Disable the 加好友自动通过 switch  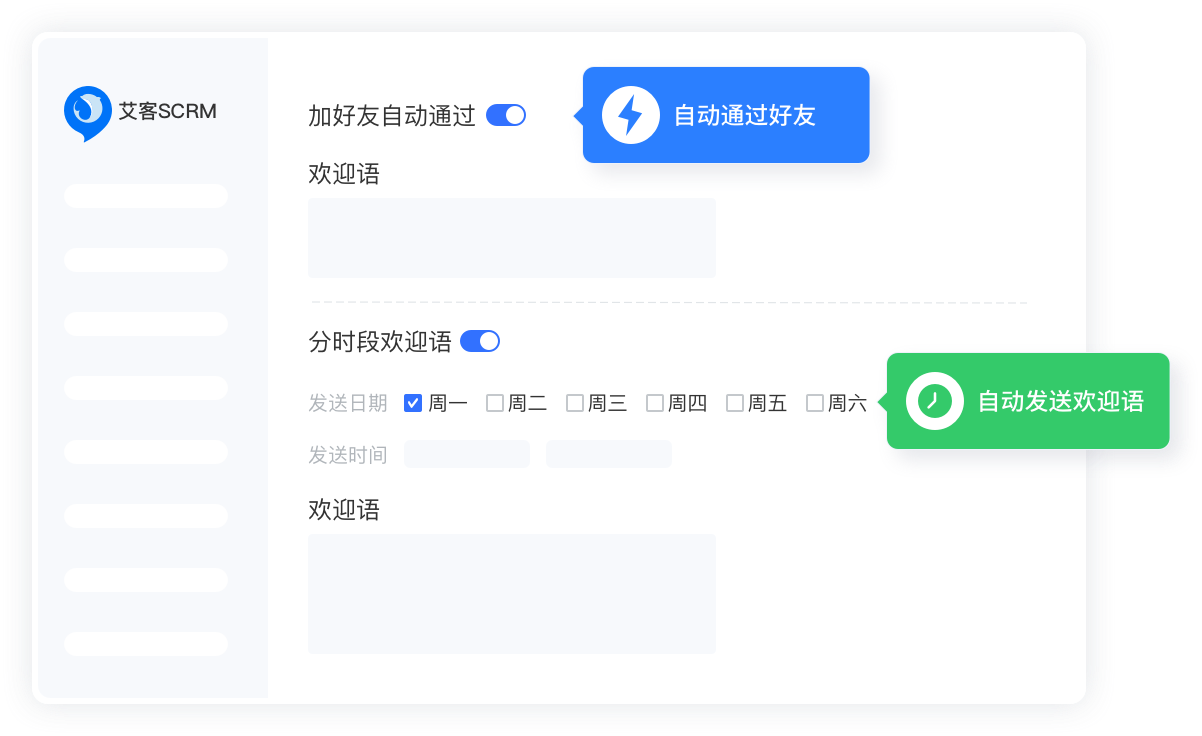[x=506, y=115]
